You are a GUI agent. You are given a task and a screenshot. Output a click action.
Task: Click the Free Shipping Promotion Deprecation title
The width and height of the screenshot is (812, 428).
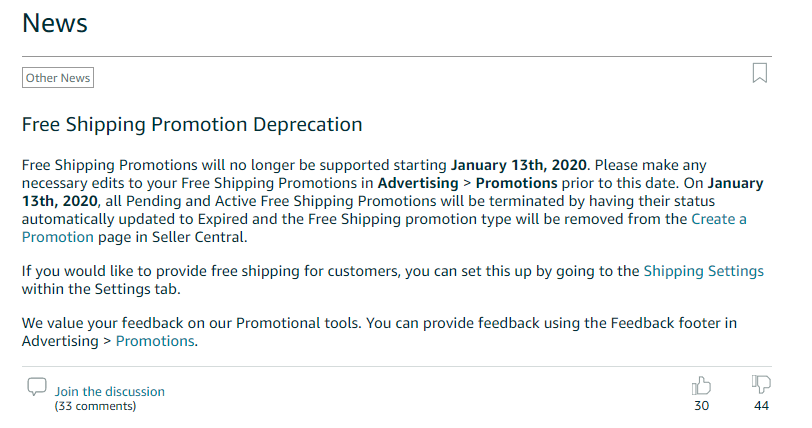tap(192, 125)
